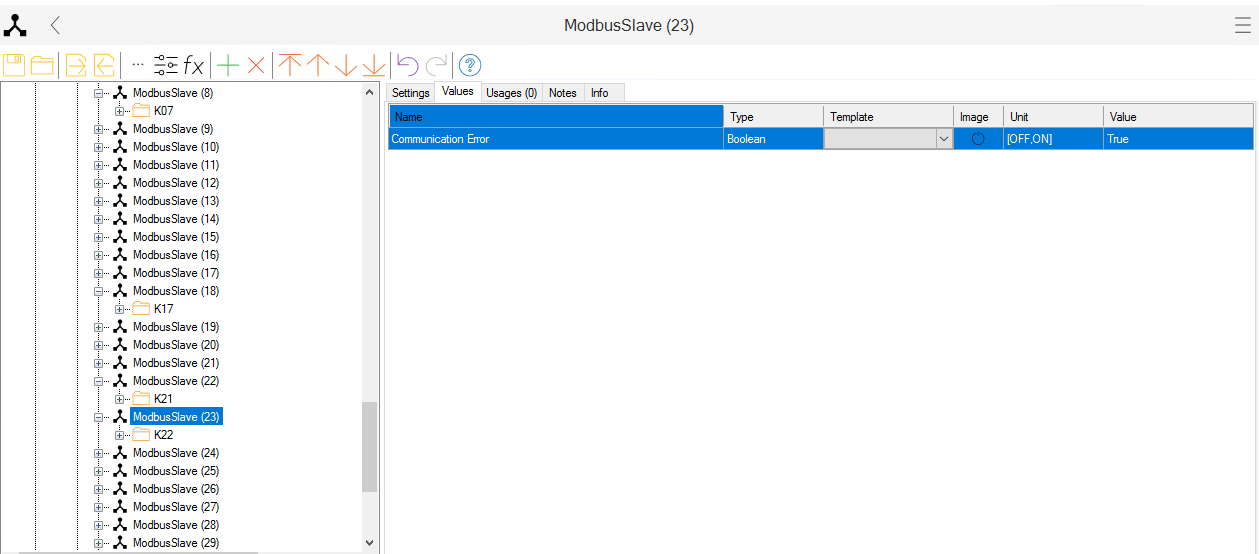Image resolution: width=1259 pixels, height=554 pixels.
Task: Click the save icon in toolbar
Action: pos(14,66)
